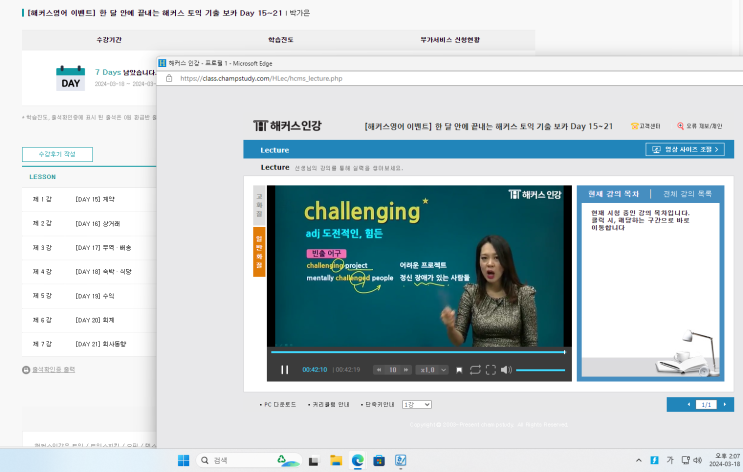Open lesson 제 1 강 [DAY 15] 계약
The image size is (743, 472).
(89, 199)
